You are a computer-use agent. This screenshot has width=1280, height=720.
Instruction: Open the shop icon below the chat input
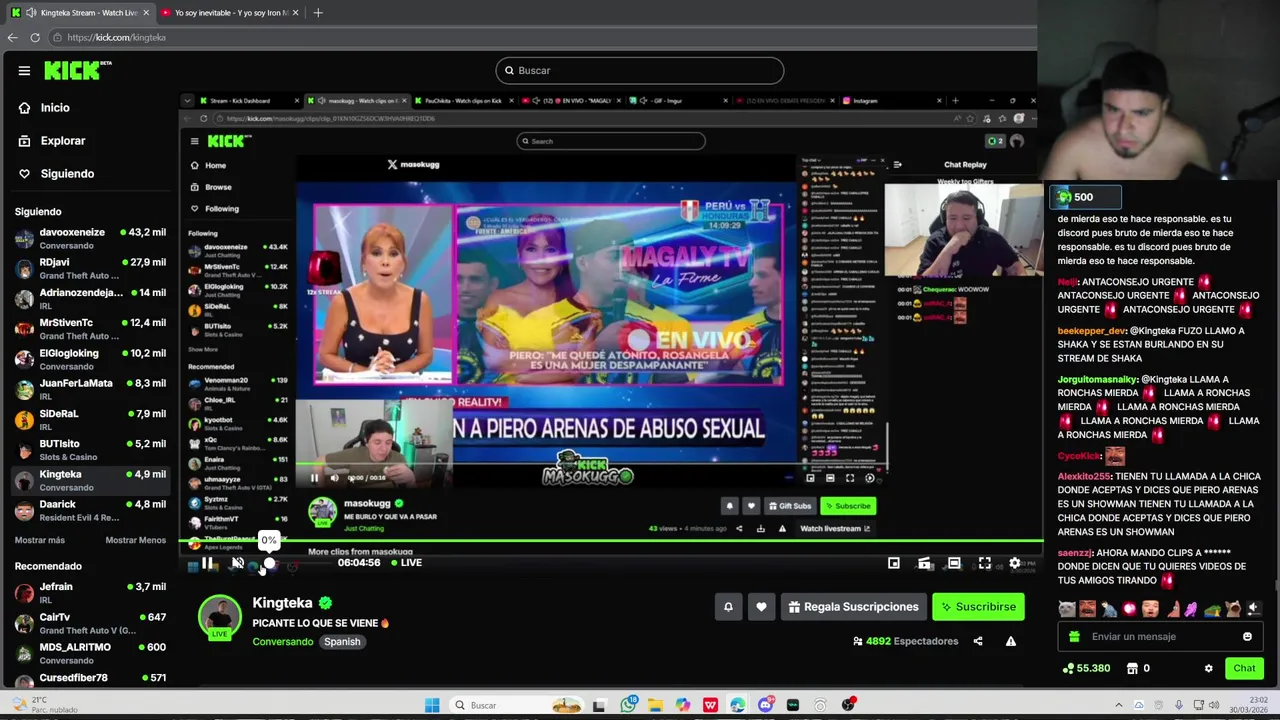(1132, 669)
